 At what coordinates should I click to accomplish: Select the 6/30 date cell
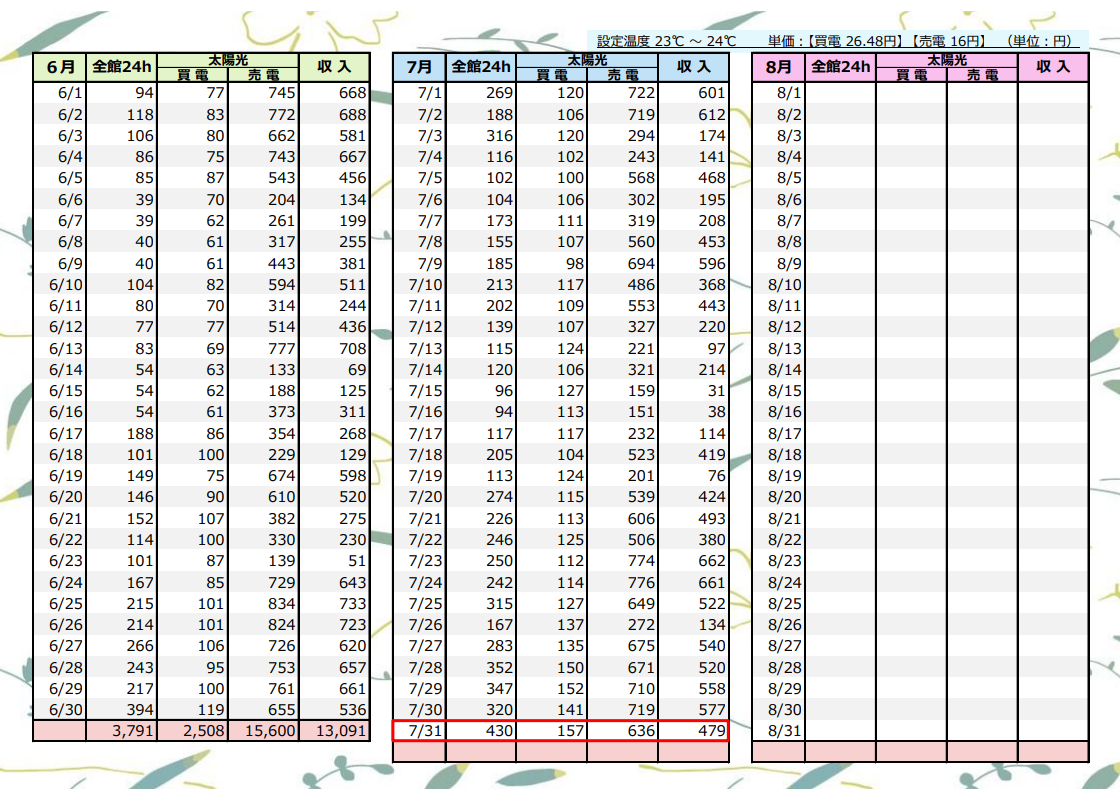59,710
